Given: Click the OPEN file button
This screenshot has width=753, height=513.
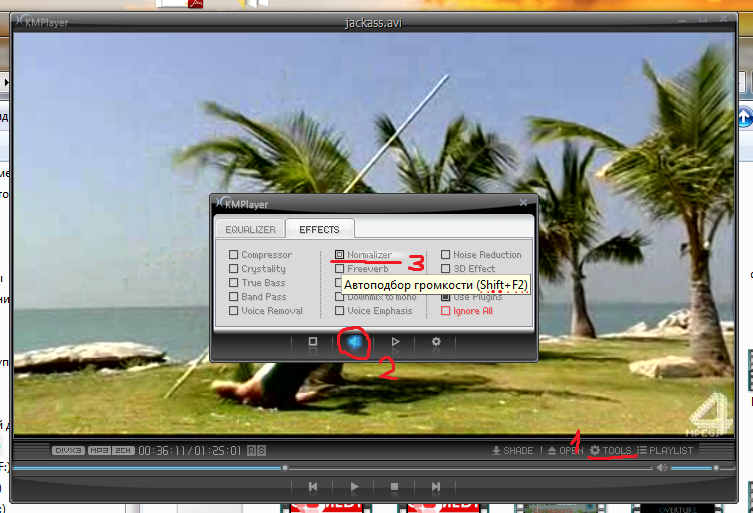Looking at the screenshot, I should point(565,451).
